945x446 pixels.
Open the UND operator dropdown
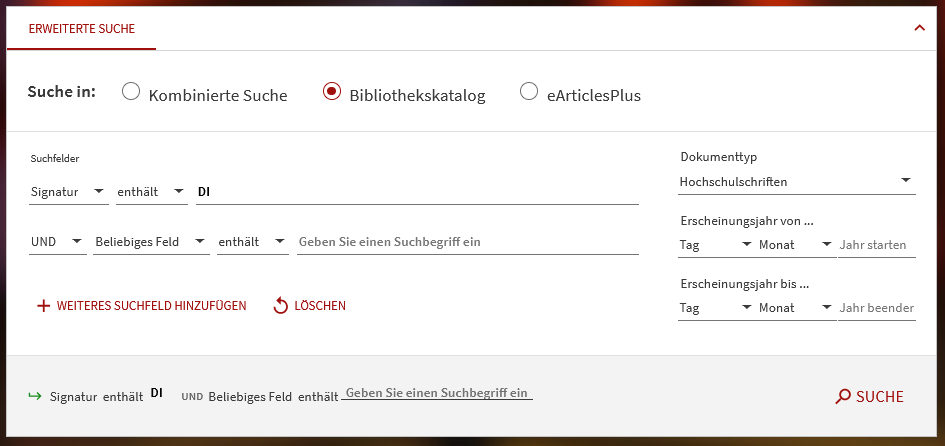pos(57,242)
